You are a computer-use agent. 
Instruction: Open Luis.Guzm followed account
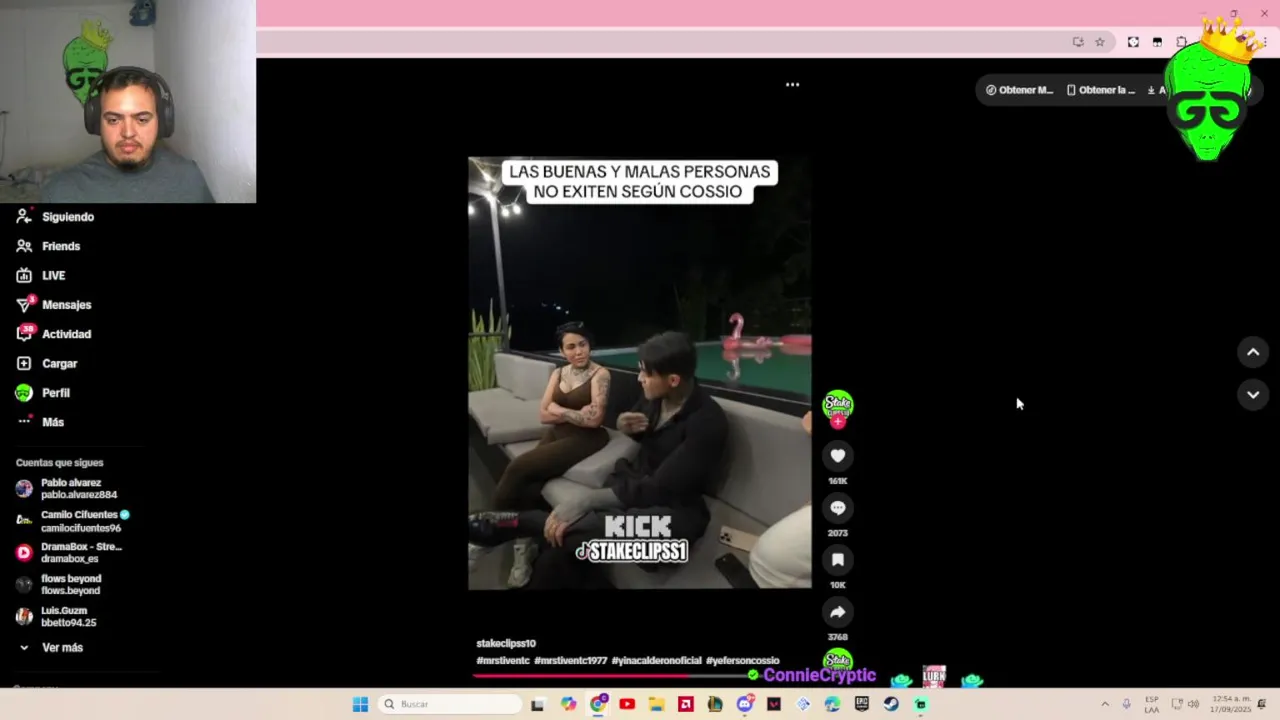57,617
